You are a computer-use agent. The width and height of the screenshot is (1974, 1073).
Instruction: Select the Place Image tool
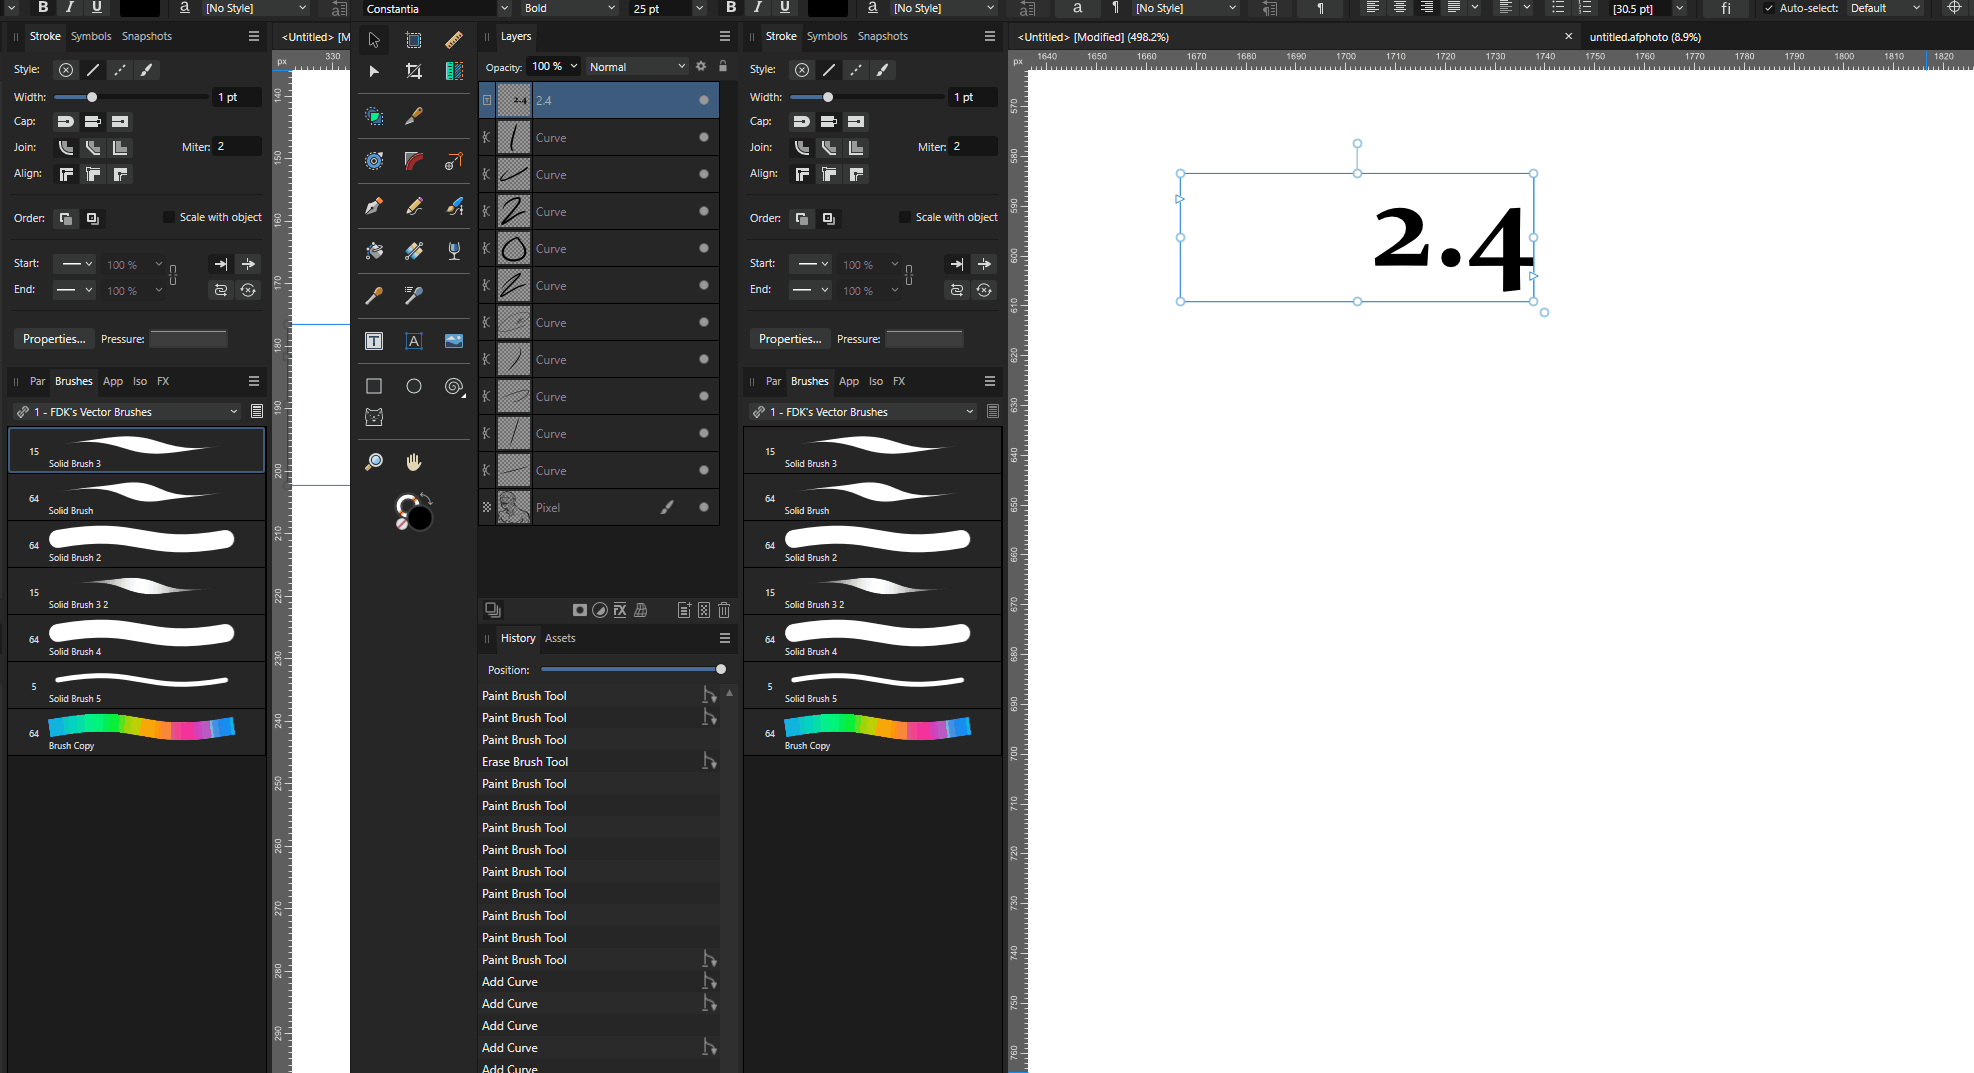click(454, 341)
